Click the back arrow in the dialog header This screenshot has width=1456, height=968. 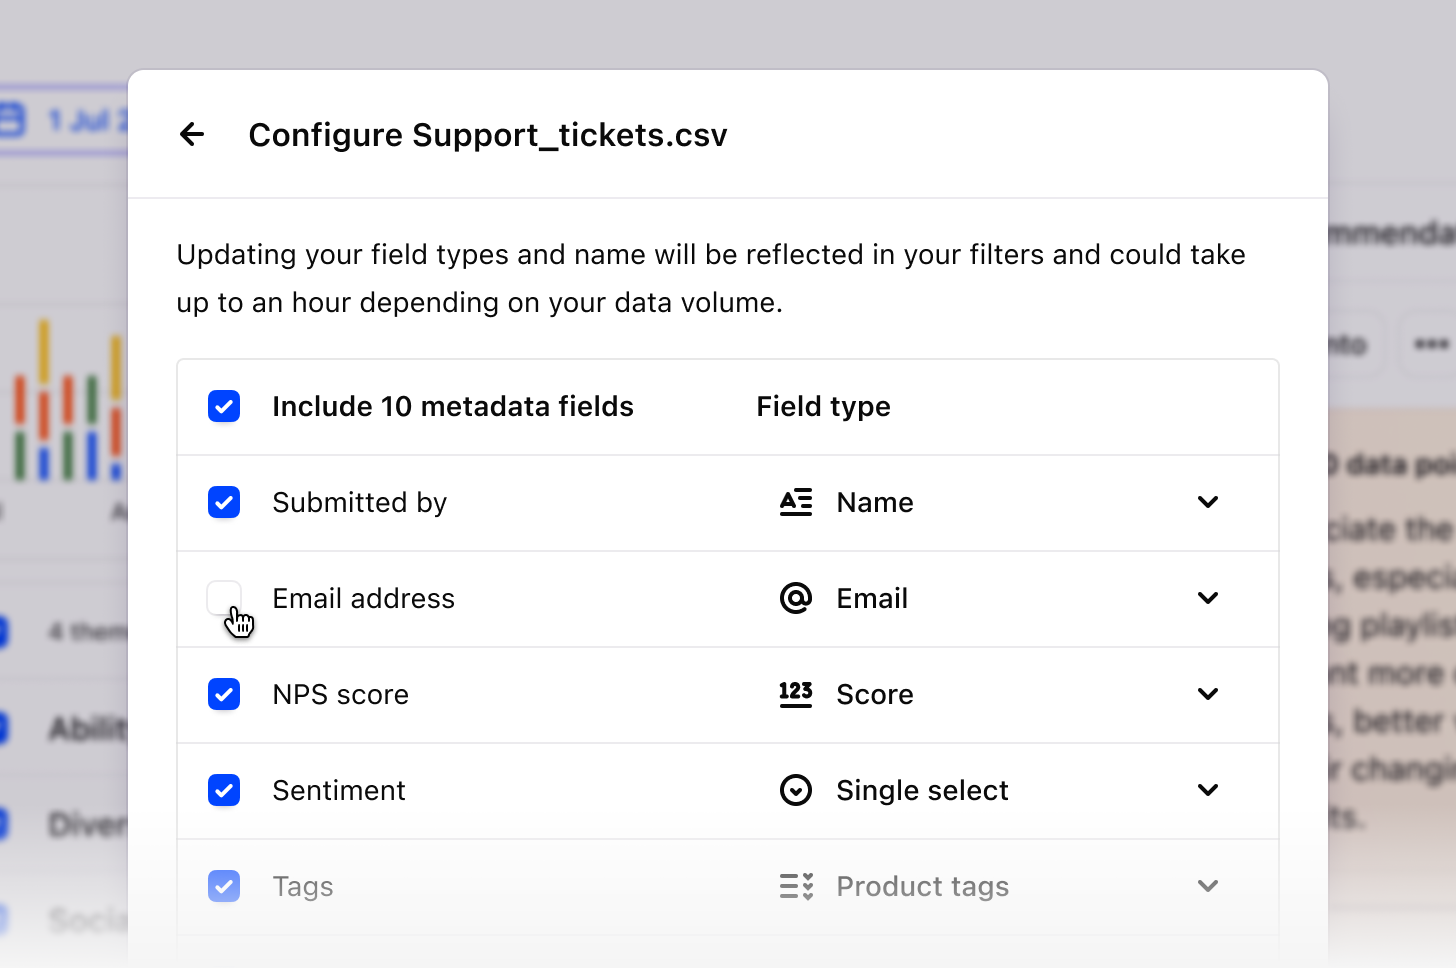(191, 134)
